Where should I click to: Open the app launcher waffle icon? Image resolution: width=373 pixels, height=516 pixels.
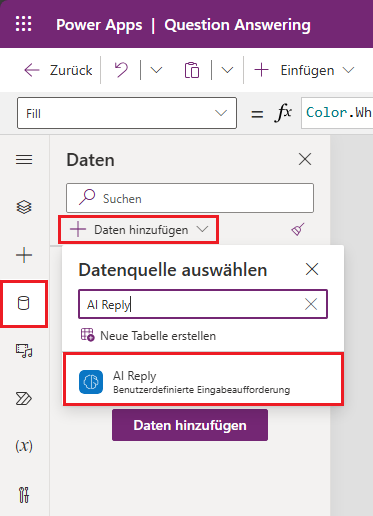[x=24, y=24]
